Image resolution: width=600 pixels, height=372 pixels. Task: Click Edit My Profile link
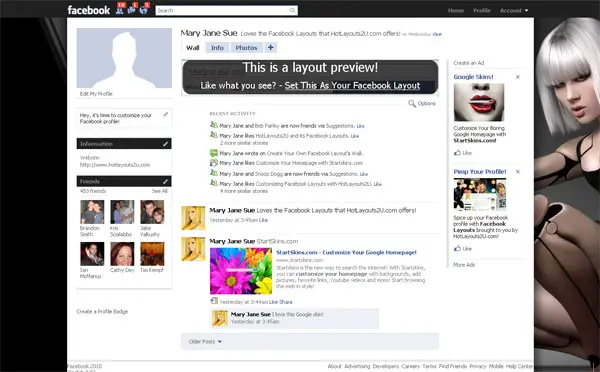(x=96, y=94)
